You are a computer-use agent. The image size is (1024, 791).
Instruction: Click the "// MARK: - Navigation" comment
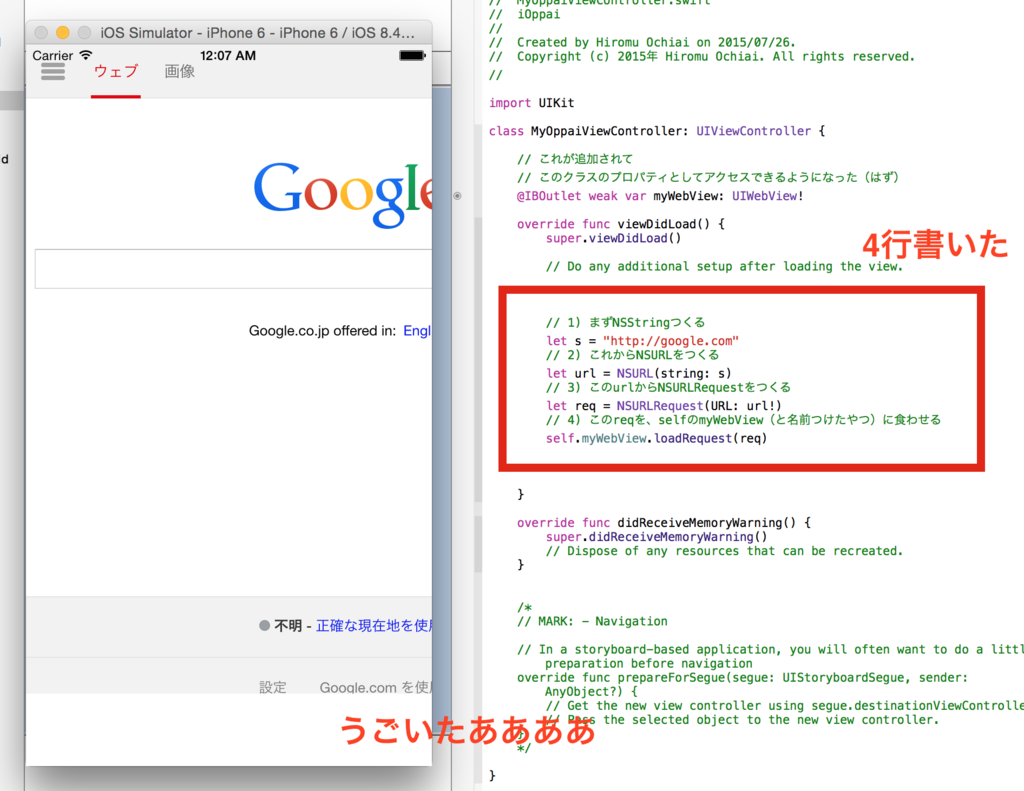pos(592,621)
